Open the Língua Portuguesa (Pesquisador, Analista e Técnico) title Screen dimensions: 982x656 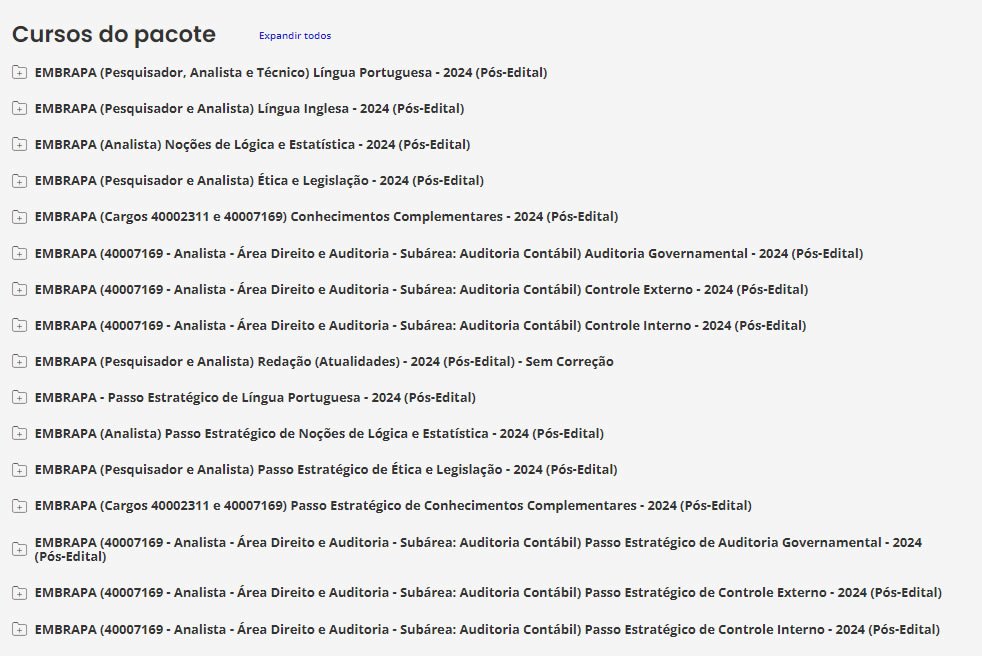click(x=290, y=72)
